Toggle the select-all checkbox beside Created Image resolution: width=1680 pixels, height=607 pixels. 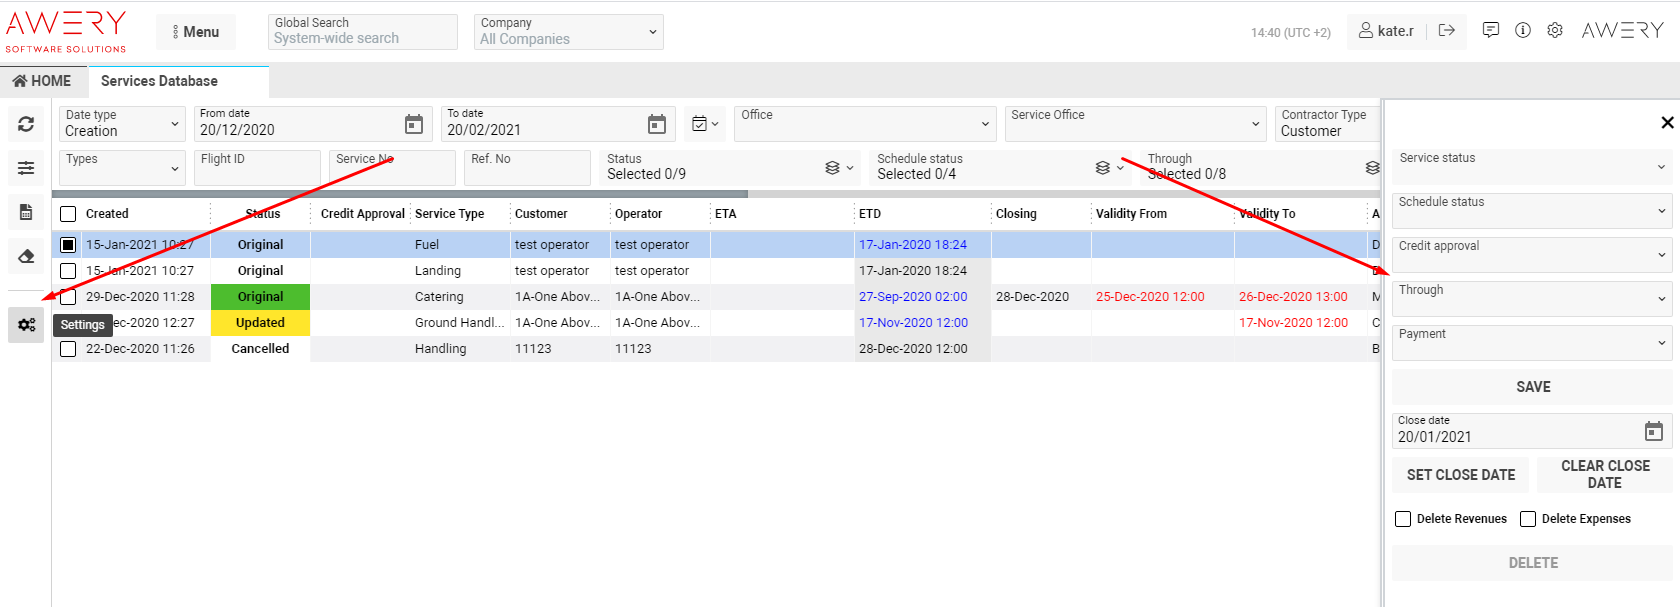(68, 214)
